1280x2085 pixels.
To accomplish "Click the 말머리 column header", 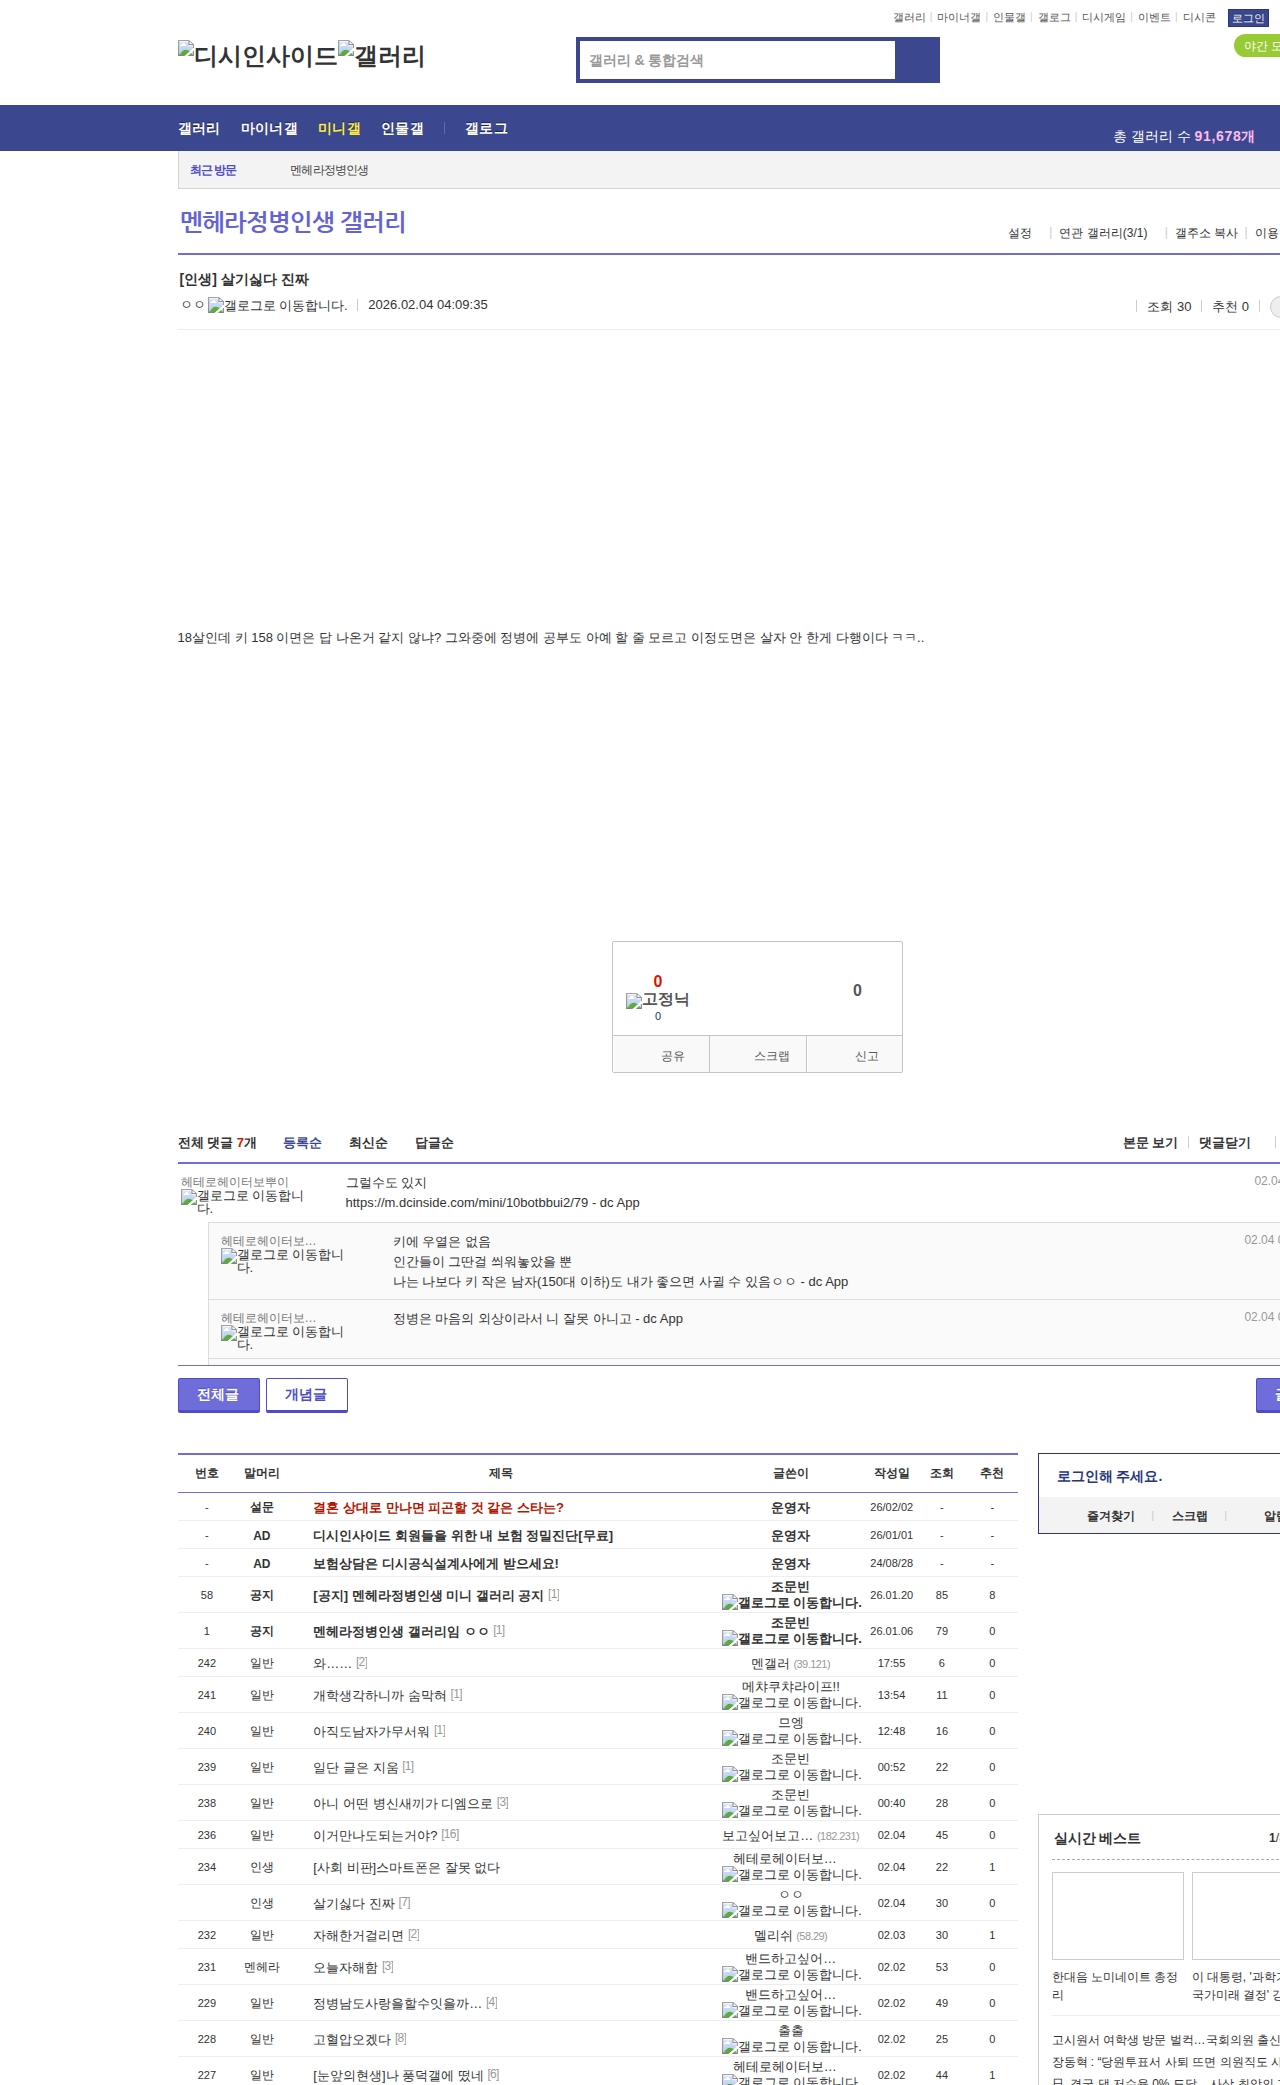I will click(x=262, y=1474).
